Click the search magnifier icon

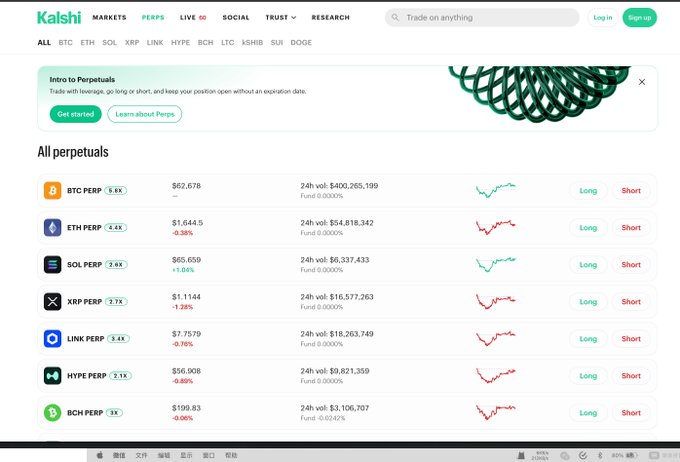[395, 17]
